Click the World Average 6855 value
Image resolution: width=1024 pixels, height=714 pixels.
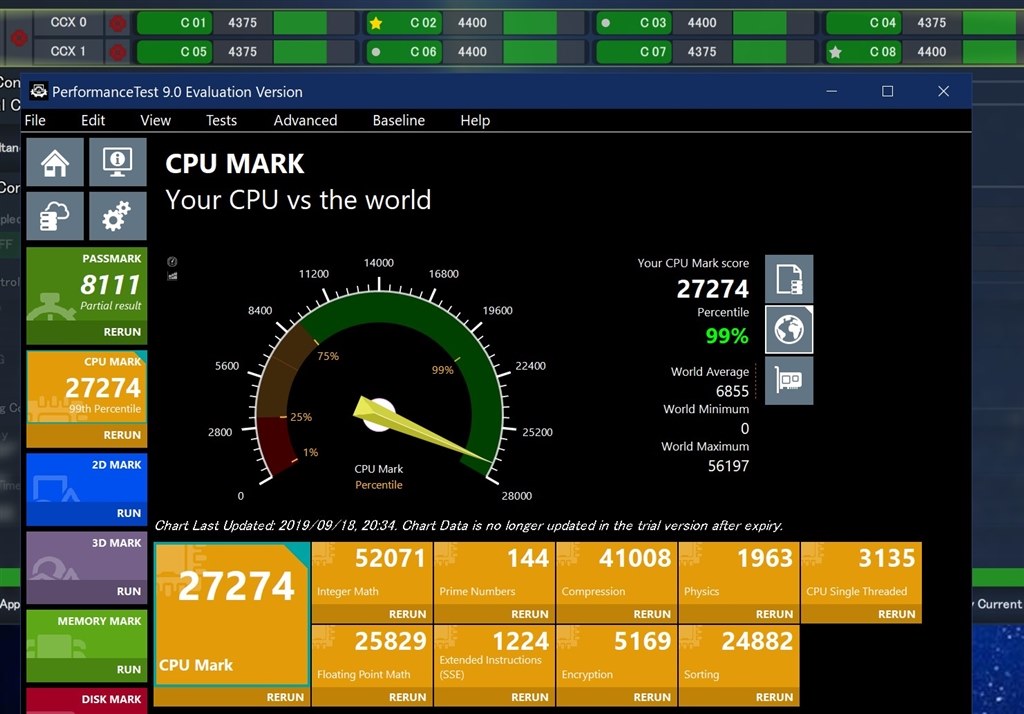732,391
